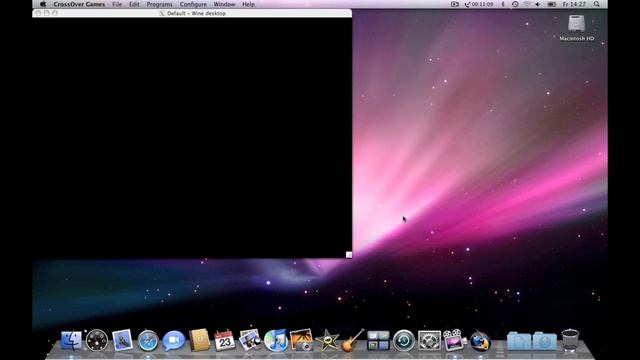Open the Help menu
The width and height of the screenshot is (640, 360).
click(249, 4)
